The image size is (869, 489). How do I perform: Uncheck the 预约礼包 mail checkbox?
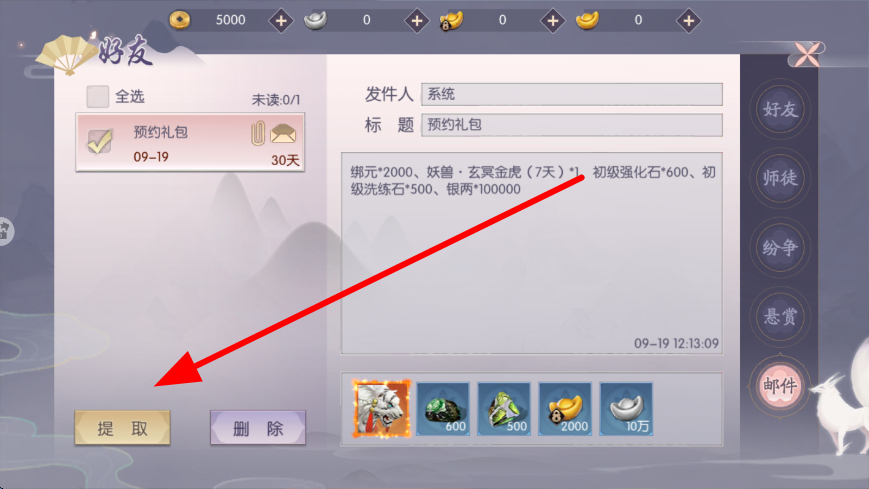pyautogui.click(x=100, y=142)
